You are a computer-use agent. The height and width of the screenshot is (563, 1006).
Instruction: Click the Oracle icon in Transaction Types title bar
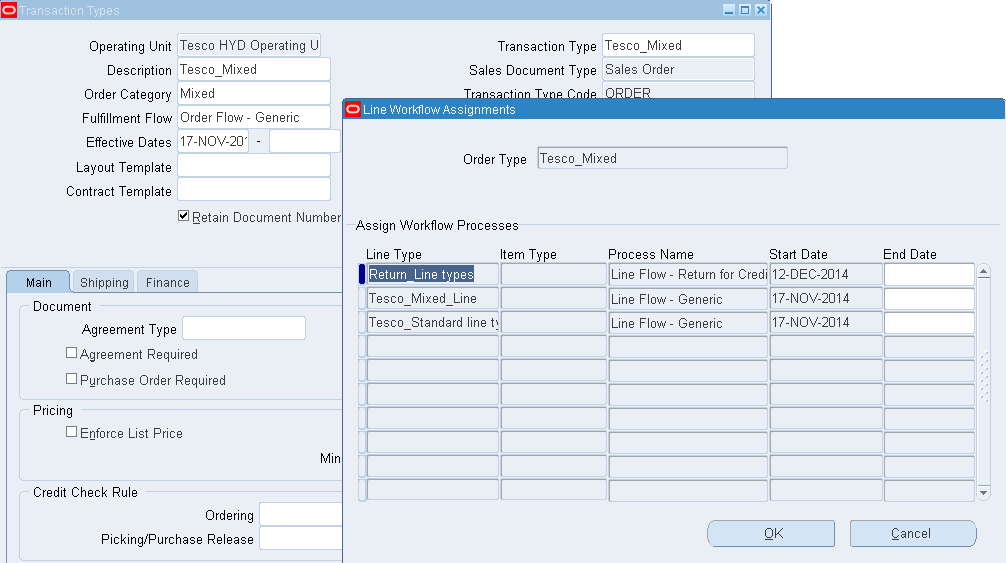pyautogui.click(x=8, y=10)
